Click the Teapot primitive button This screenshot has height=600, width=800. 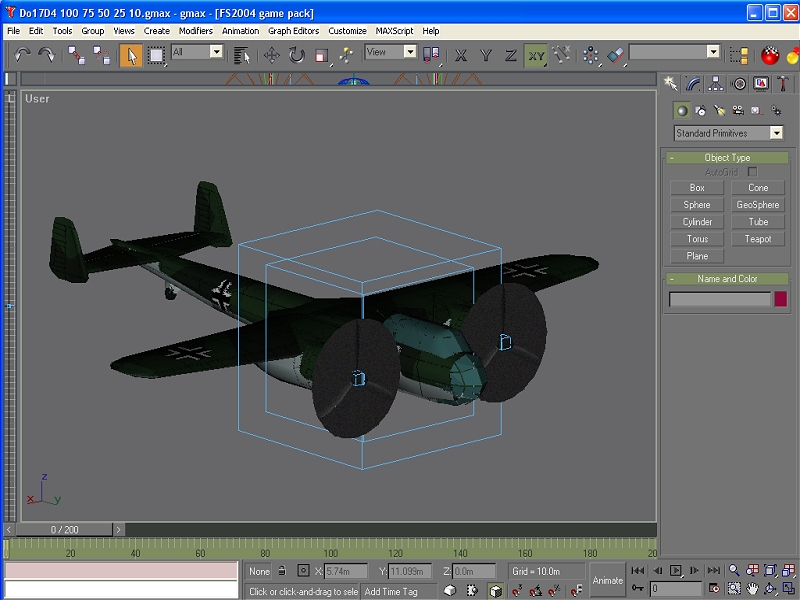click(758, 239)
